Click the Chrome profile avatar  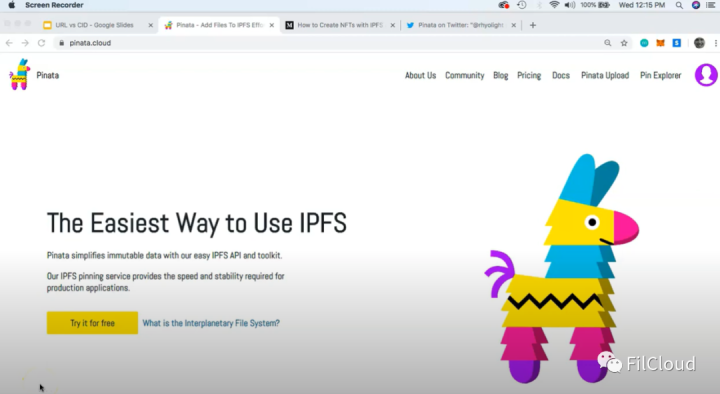click(699, 43)
